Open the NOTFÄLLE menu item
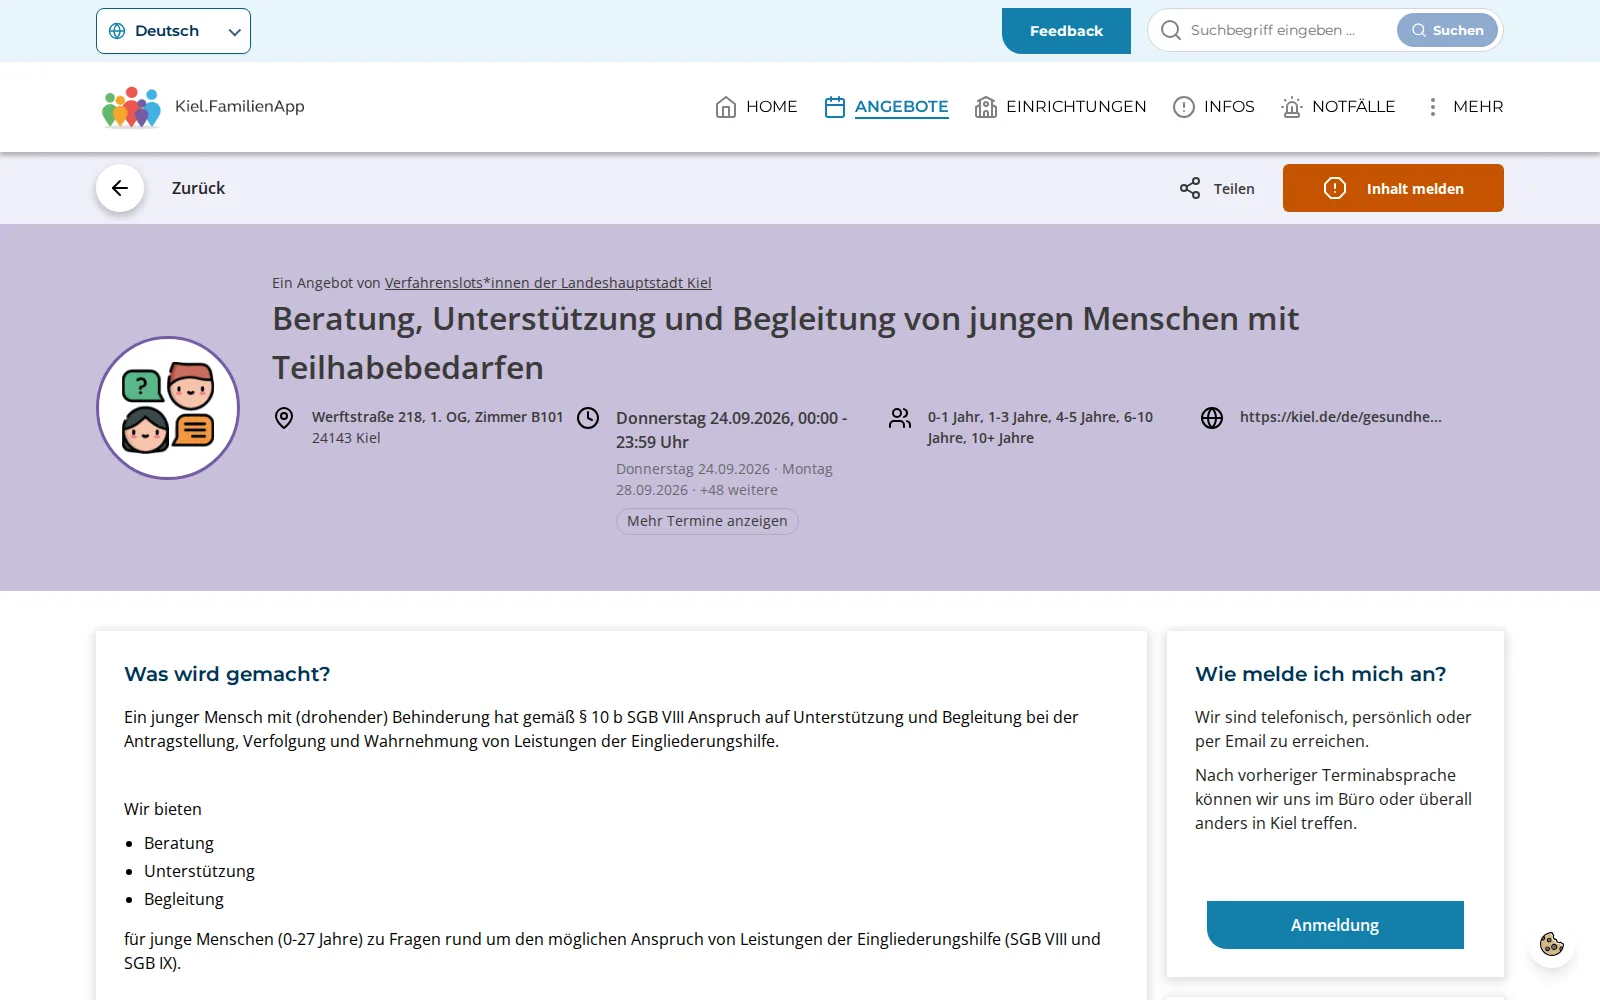This screenshot has height=1000, width=1600. coord(1338,107)
